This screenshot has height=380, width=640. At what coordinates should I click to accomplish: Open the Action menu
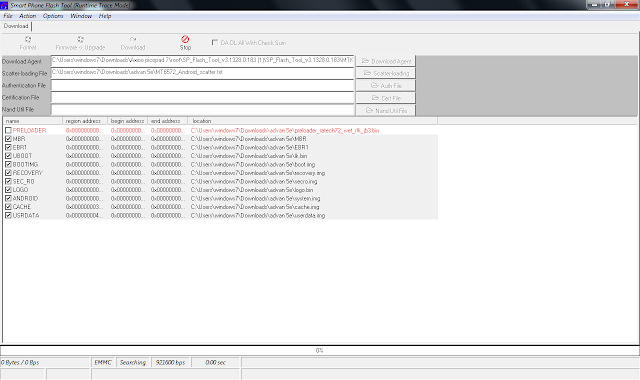tap(28, 16)
